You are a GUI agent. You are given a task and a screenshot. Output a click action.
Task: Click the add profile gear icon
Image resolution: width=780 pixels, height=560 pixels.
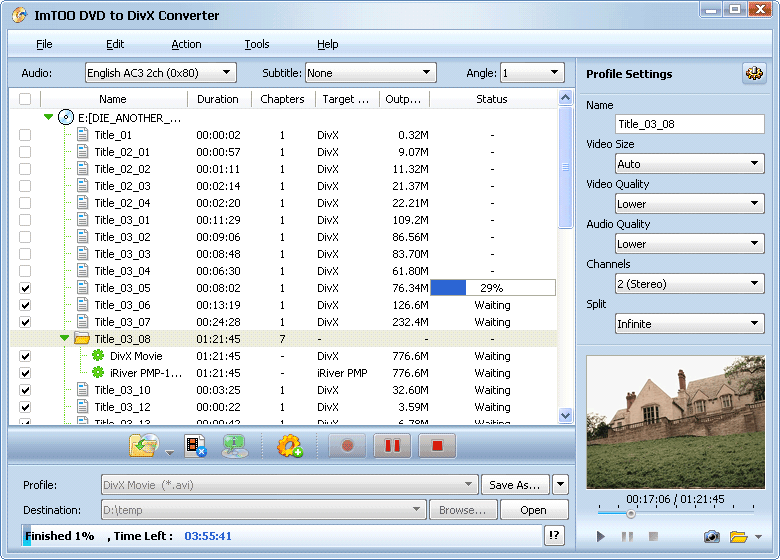(x=290, y=446)
